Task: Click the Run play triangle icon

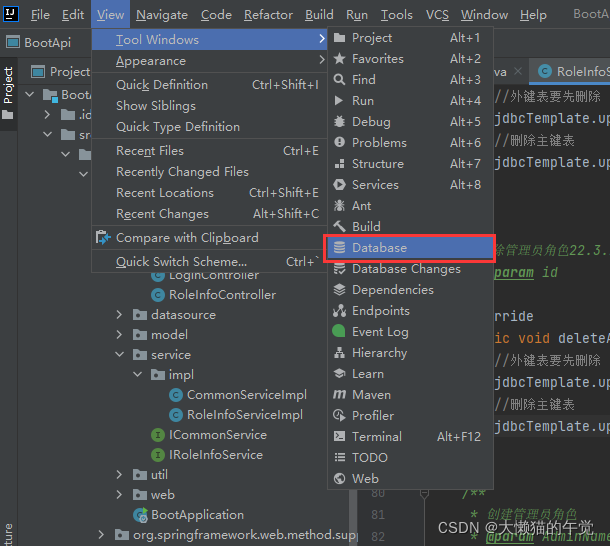Action: click(x=339, y=101)
